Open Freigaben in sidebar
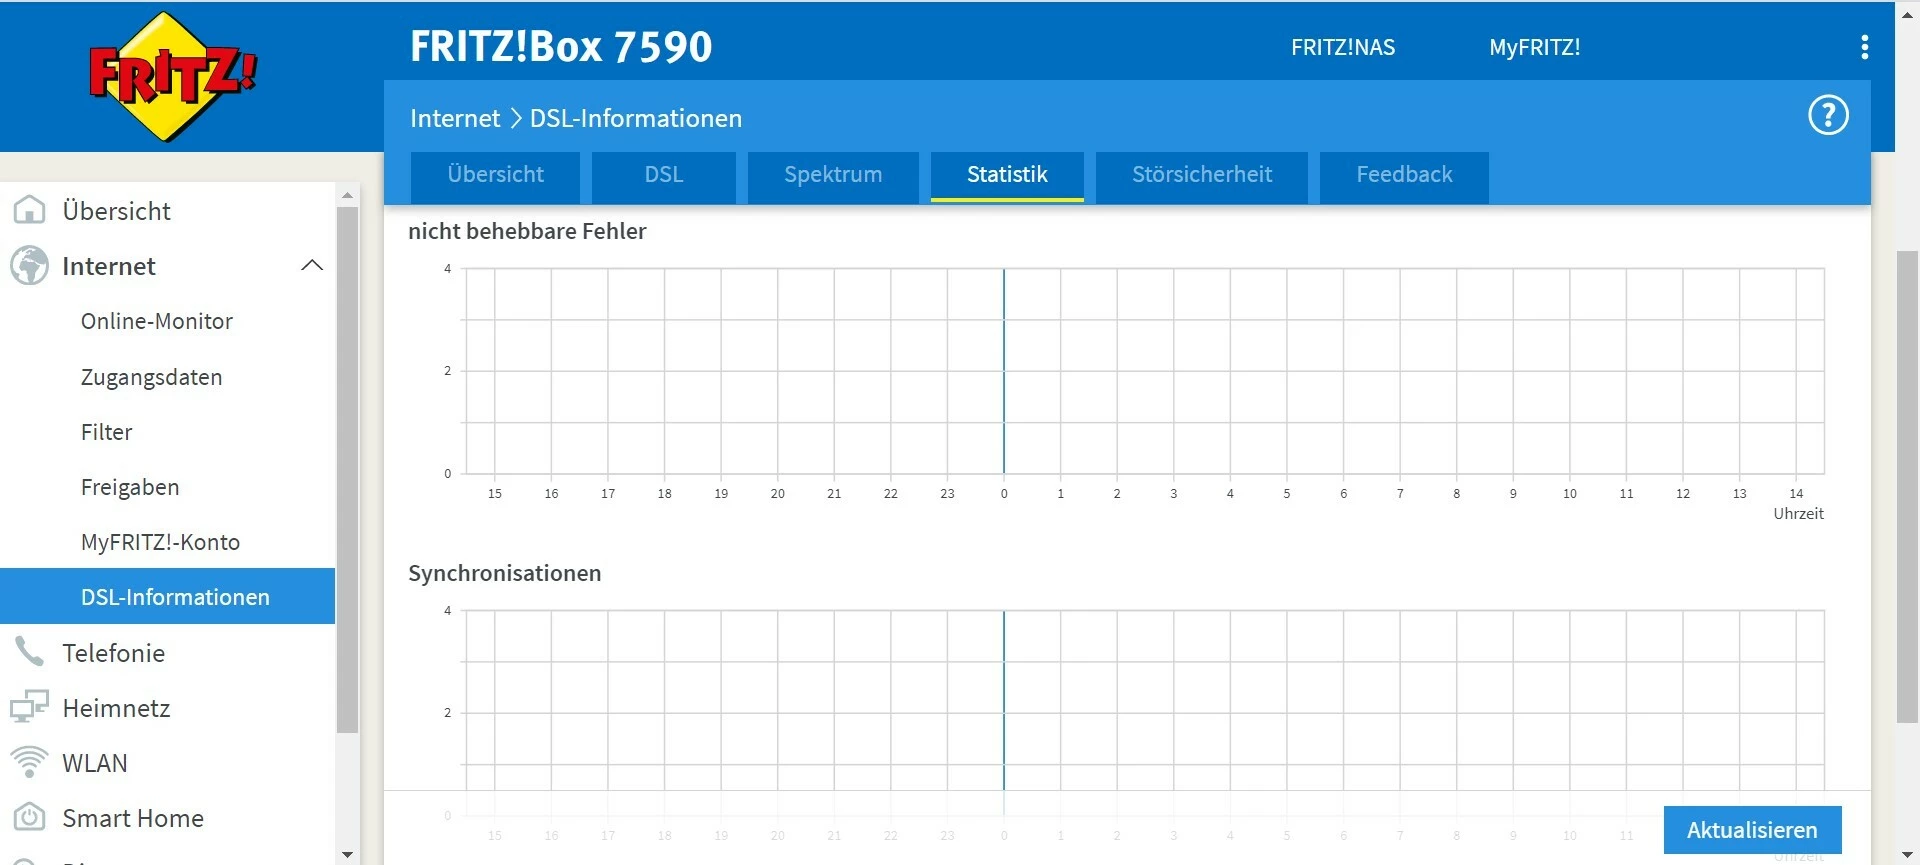Viewport: 1920px width, 865px height. click(x=130, y=487)
